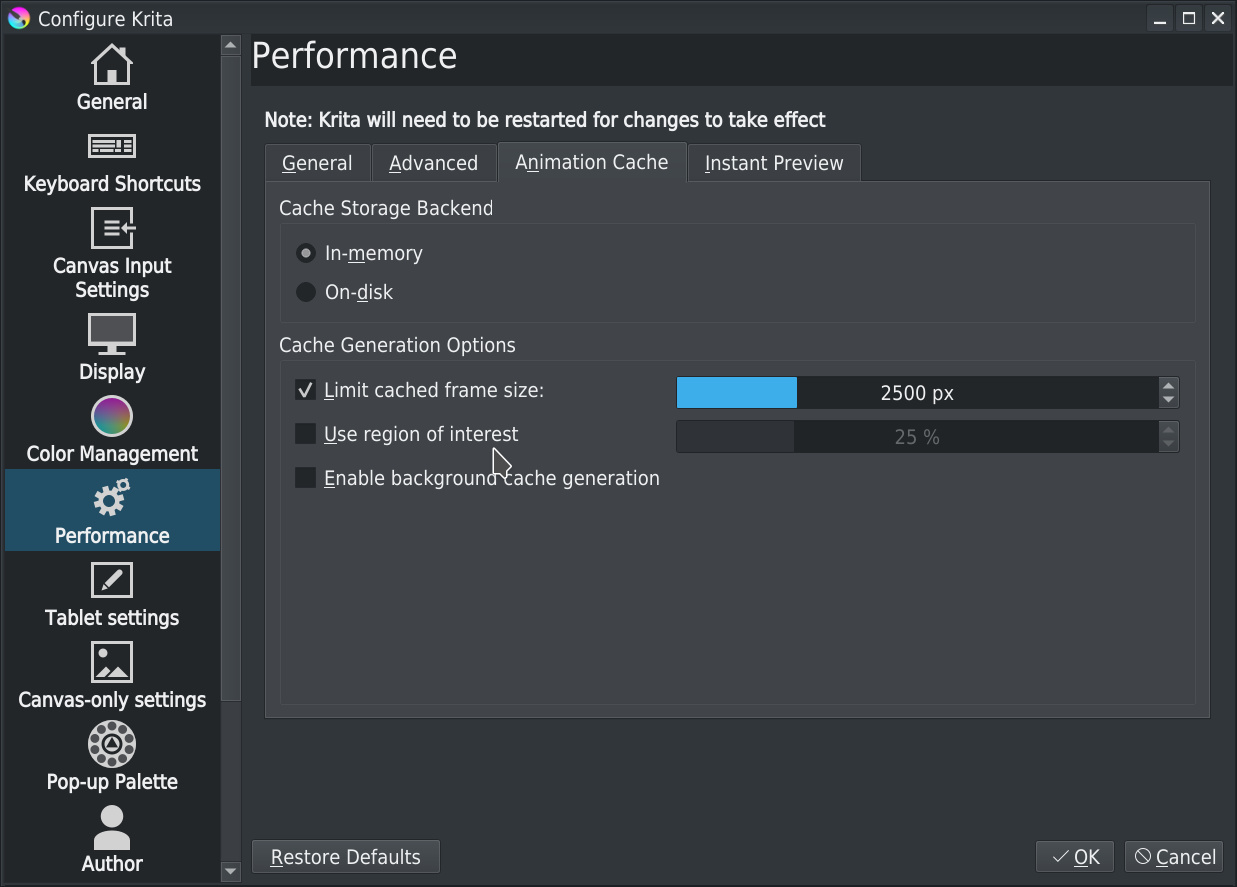Uncheck Limit cached frame size checkbox

pos(306,390)
